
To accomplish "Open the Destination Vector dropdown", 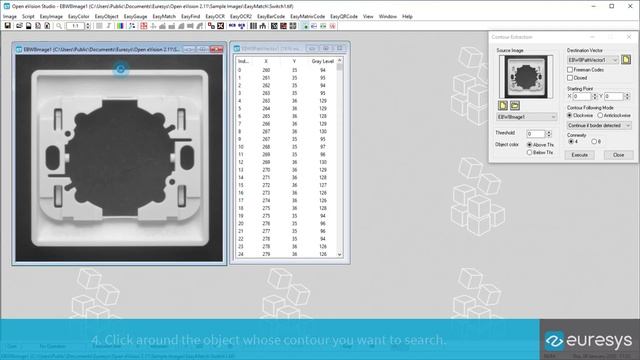I will pyautogui.click(x=593, y=60).
